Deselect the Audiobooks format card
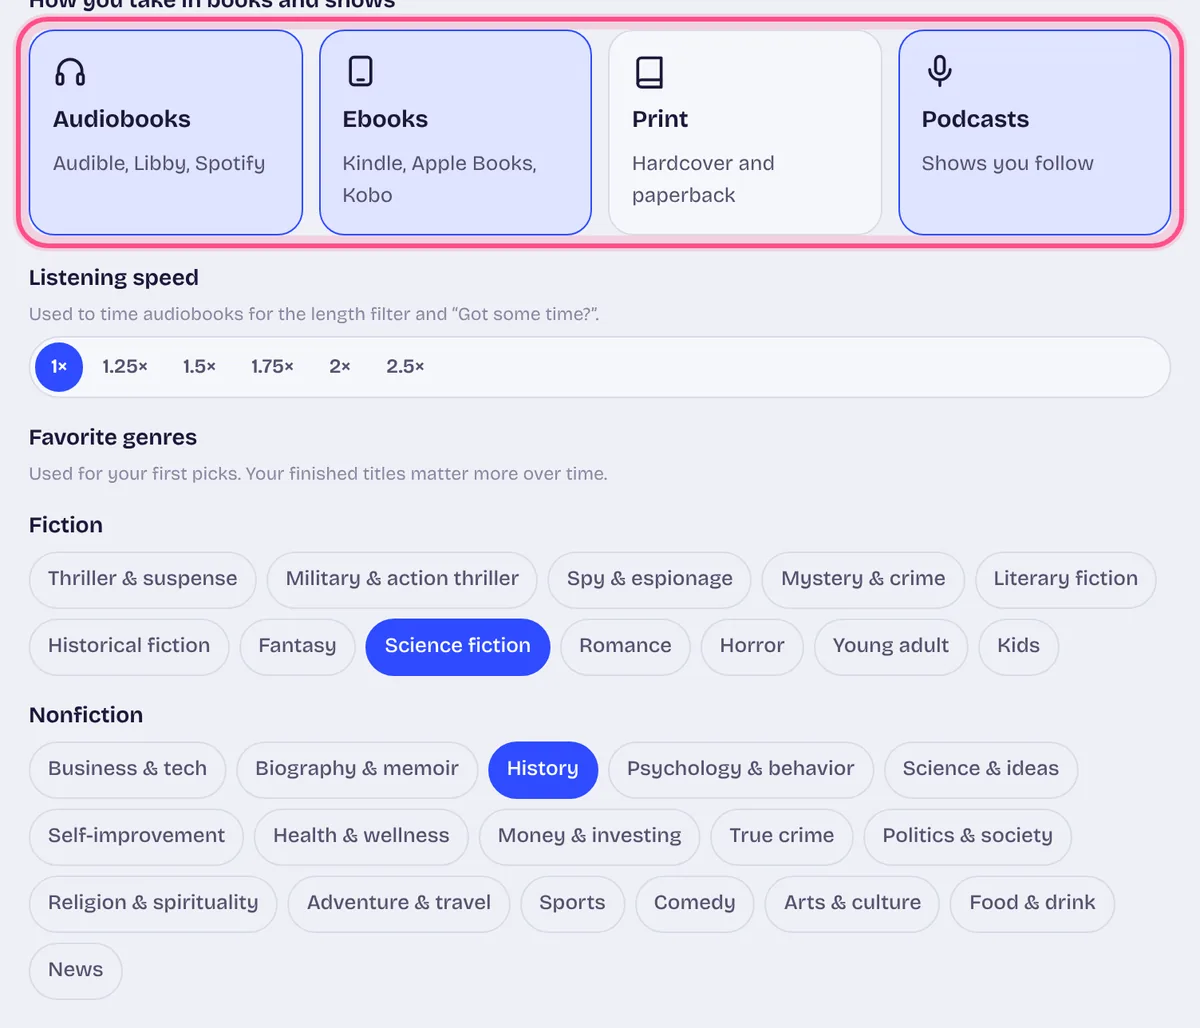Image resolution: width=1200 pixels, height=1028 pixels. [x=166, y=133]
